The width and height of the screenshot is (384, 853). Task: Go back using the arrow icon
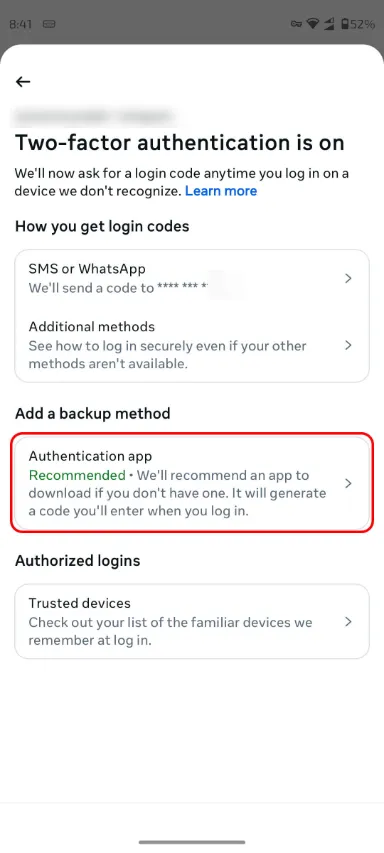click(23, 82)
